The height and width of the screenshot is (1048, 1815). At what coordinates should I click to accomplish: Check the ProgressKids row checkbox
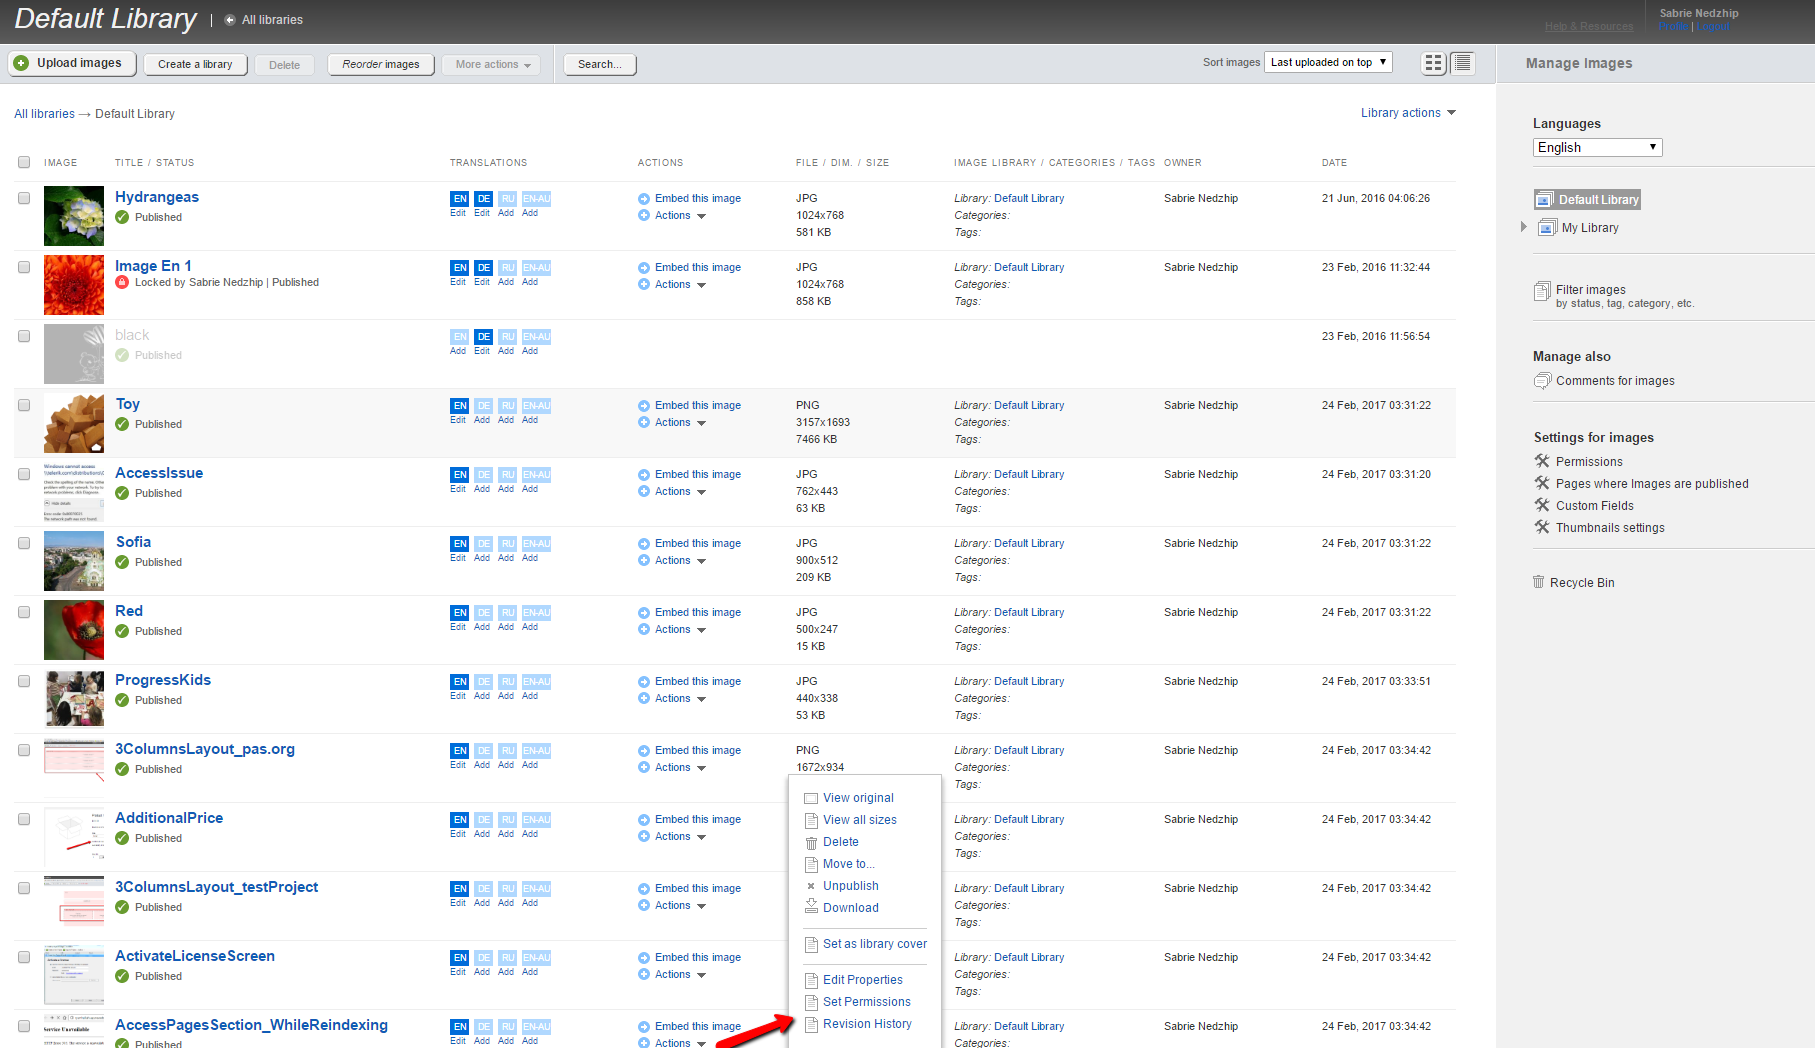click(x=24, y=681)
